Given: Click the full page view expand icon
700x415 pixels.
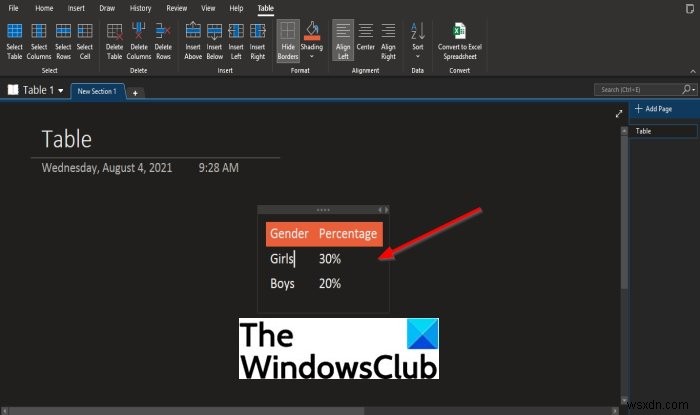Looking at the screenshot, I should [x=619, y=114].
